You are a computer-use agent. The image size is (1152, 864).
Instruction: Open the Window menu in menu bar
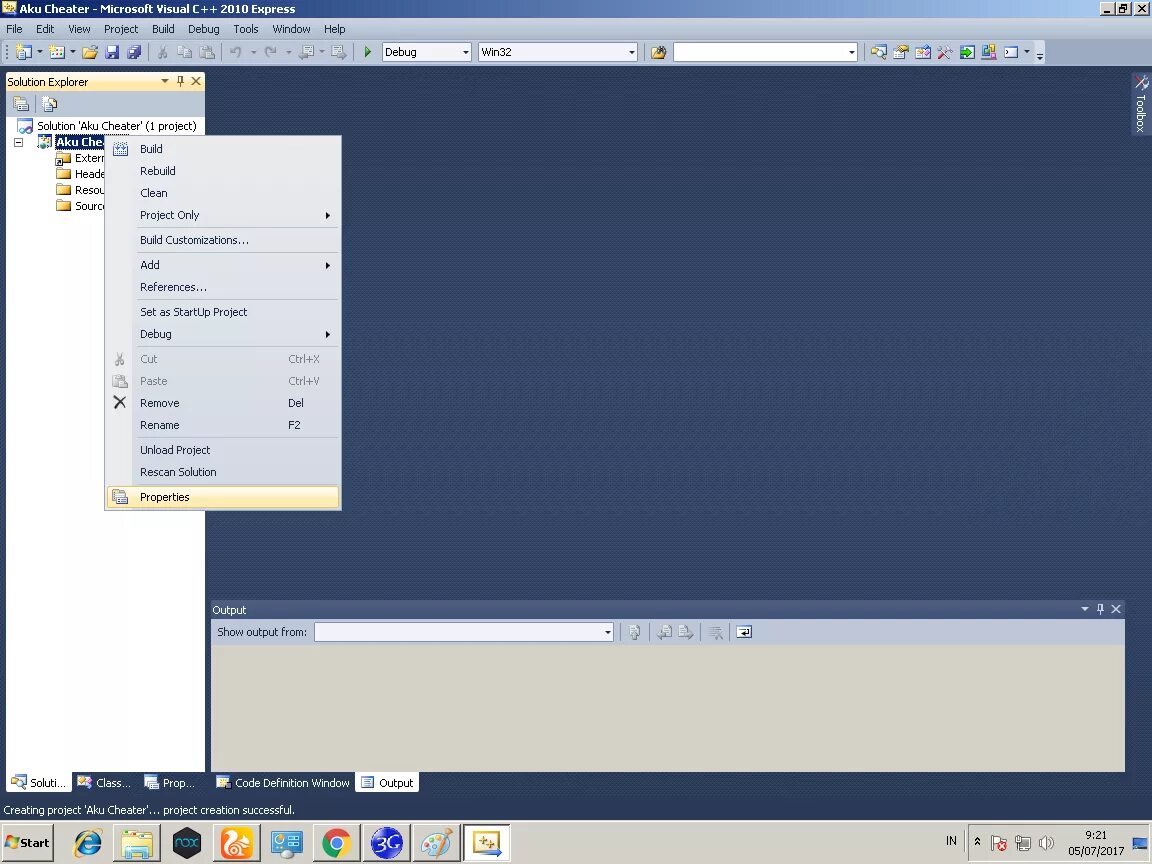pos(291,29)
